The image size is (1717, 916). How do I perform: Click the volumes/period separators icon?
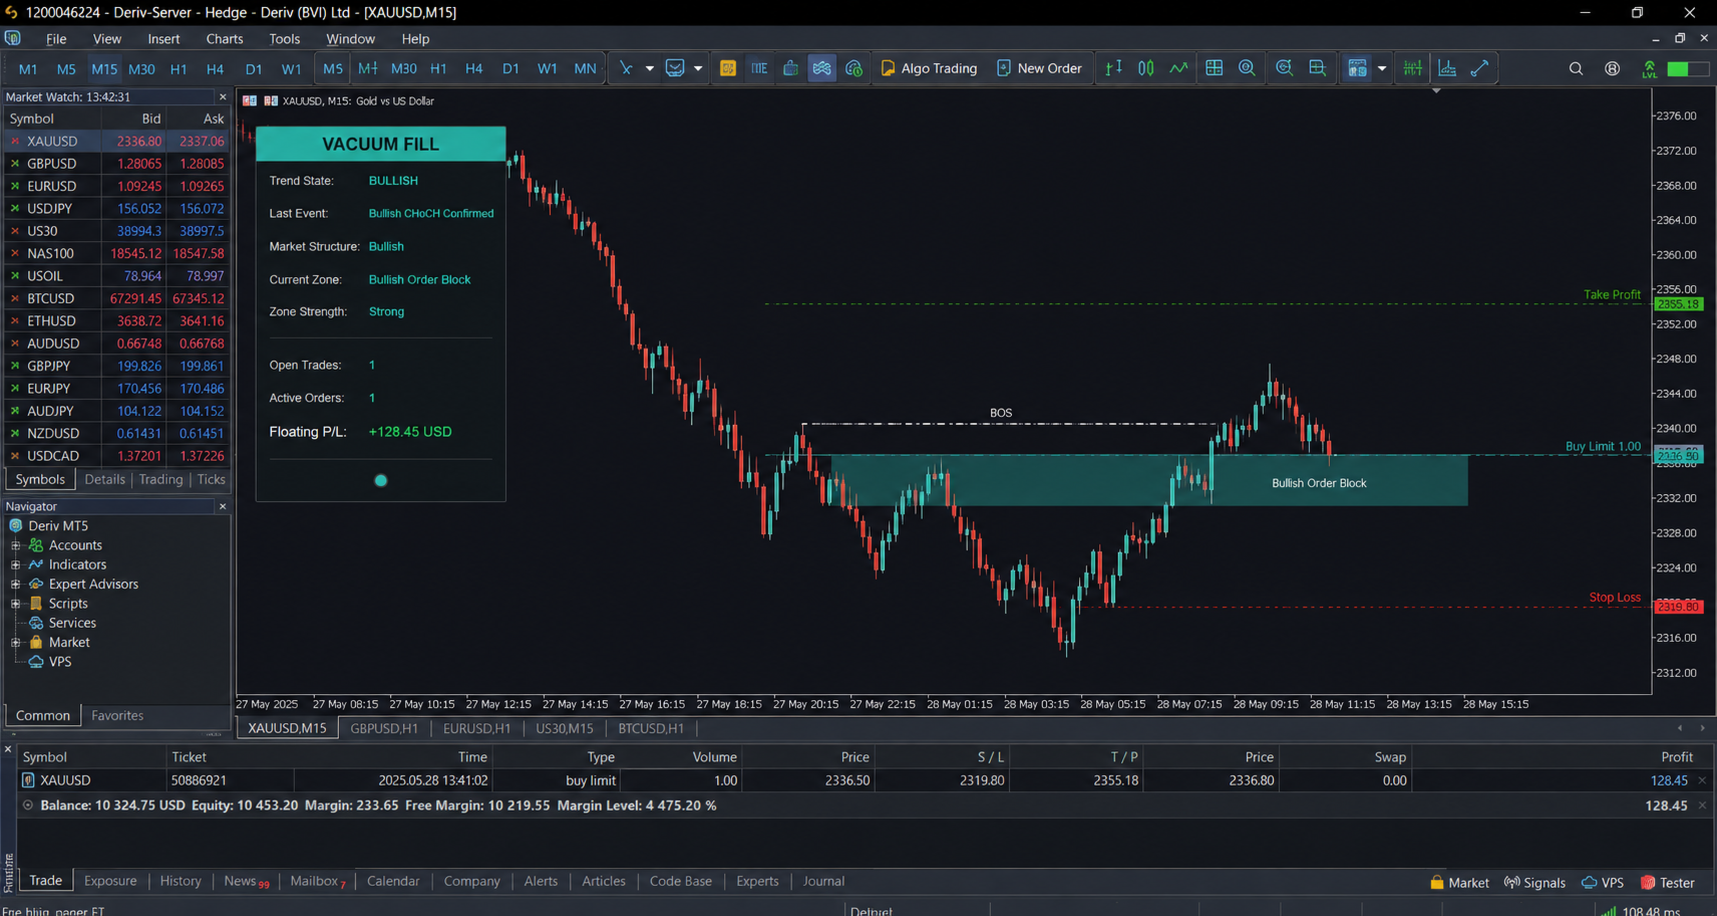pos(1413,68)
